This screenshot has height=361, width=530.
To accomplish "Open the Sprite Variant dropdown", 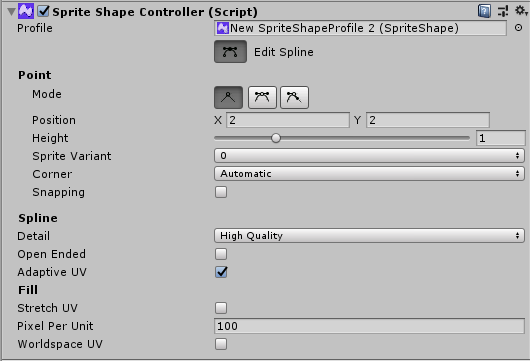I will (x=369, y=155).
